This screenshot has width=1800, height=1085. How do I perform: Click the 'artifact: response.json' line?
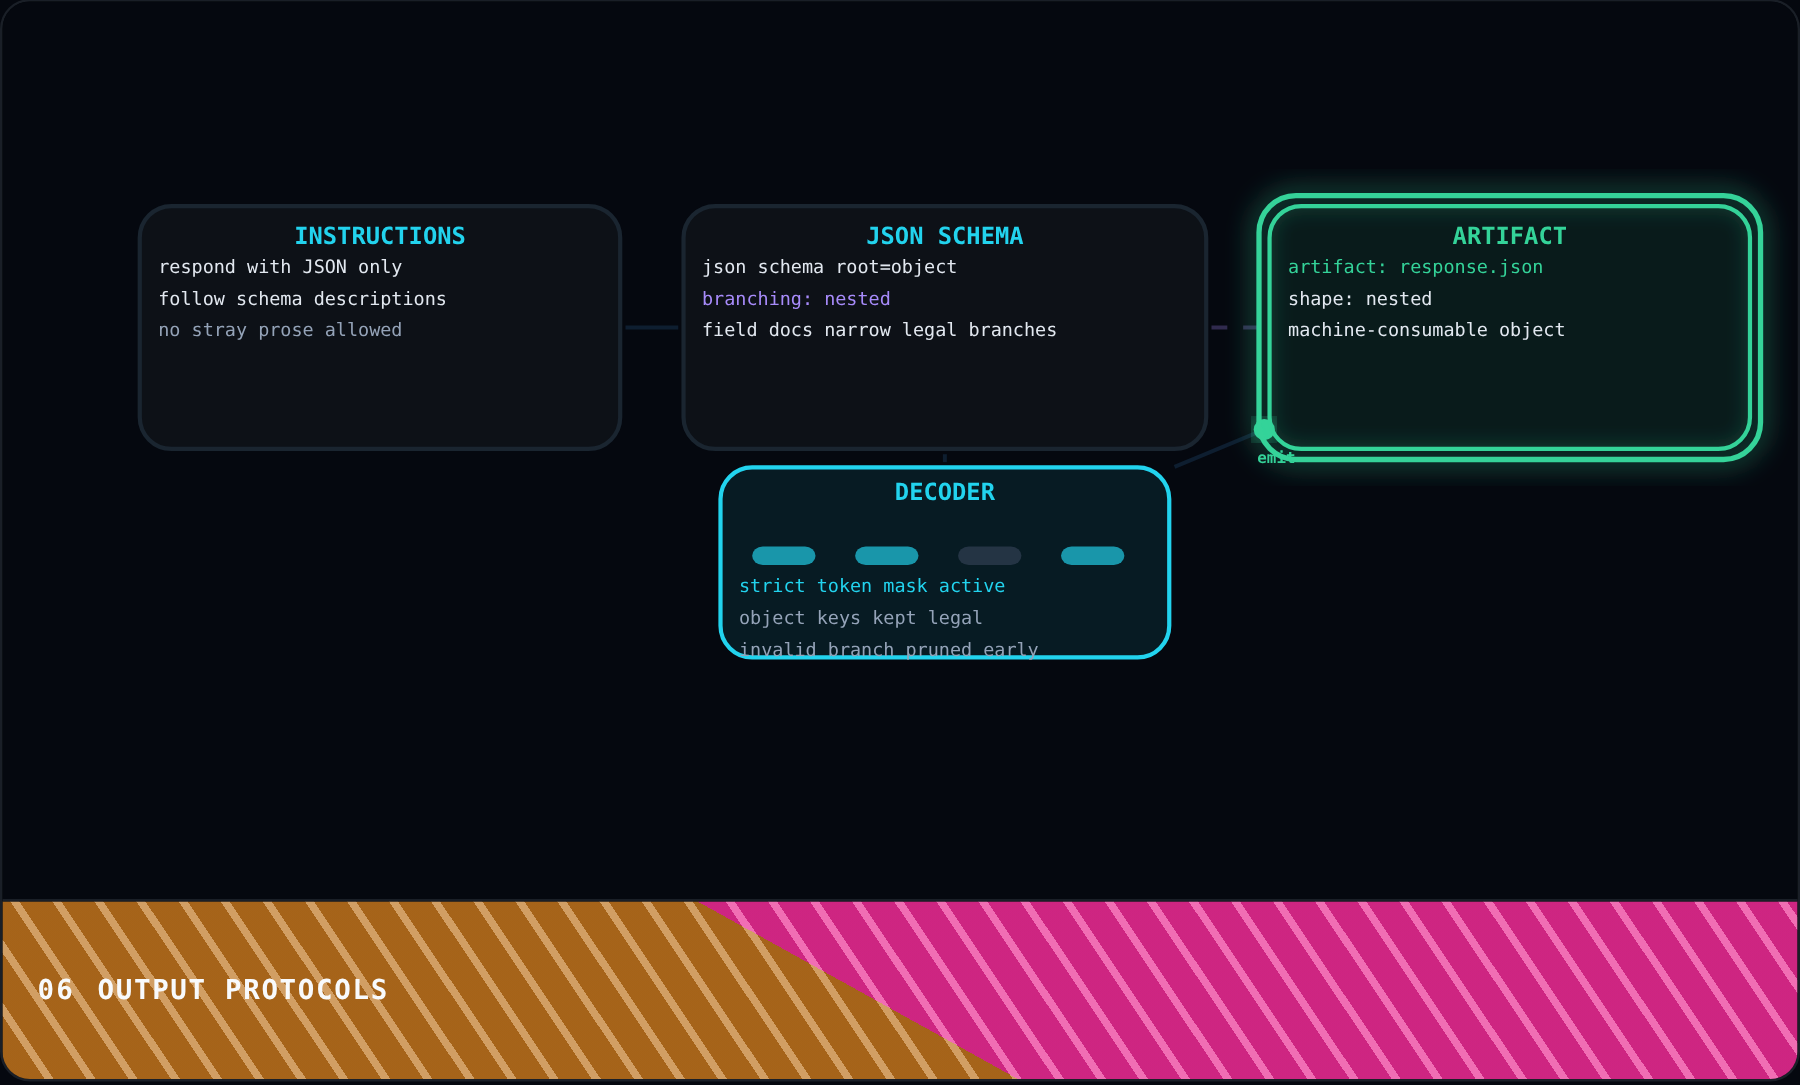pyautogui.click(x=1415, y=267)
